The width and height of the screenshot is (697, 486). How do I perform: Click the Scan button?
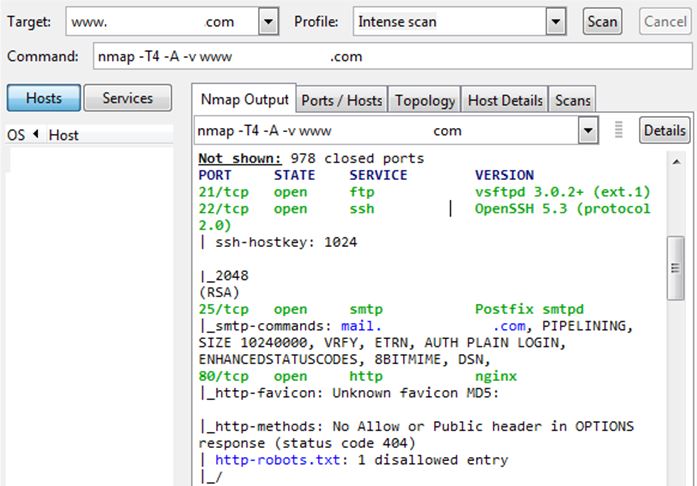[602, 21]
